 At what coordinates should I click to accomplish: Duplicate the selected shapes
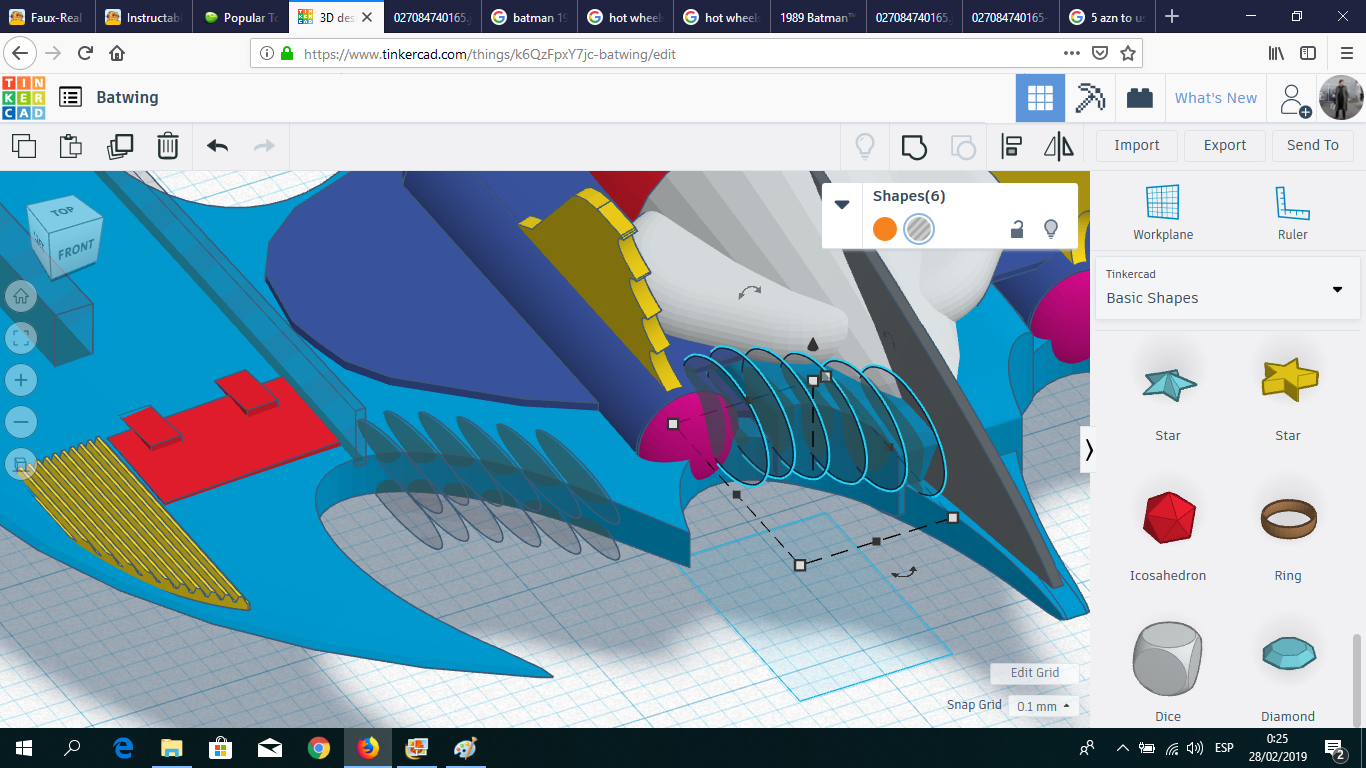120,146
